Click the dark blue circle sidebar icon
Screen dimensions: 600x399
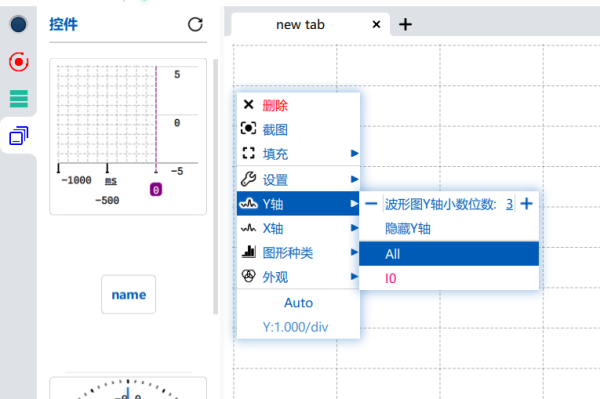[x=18, y=24]
